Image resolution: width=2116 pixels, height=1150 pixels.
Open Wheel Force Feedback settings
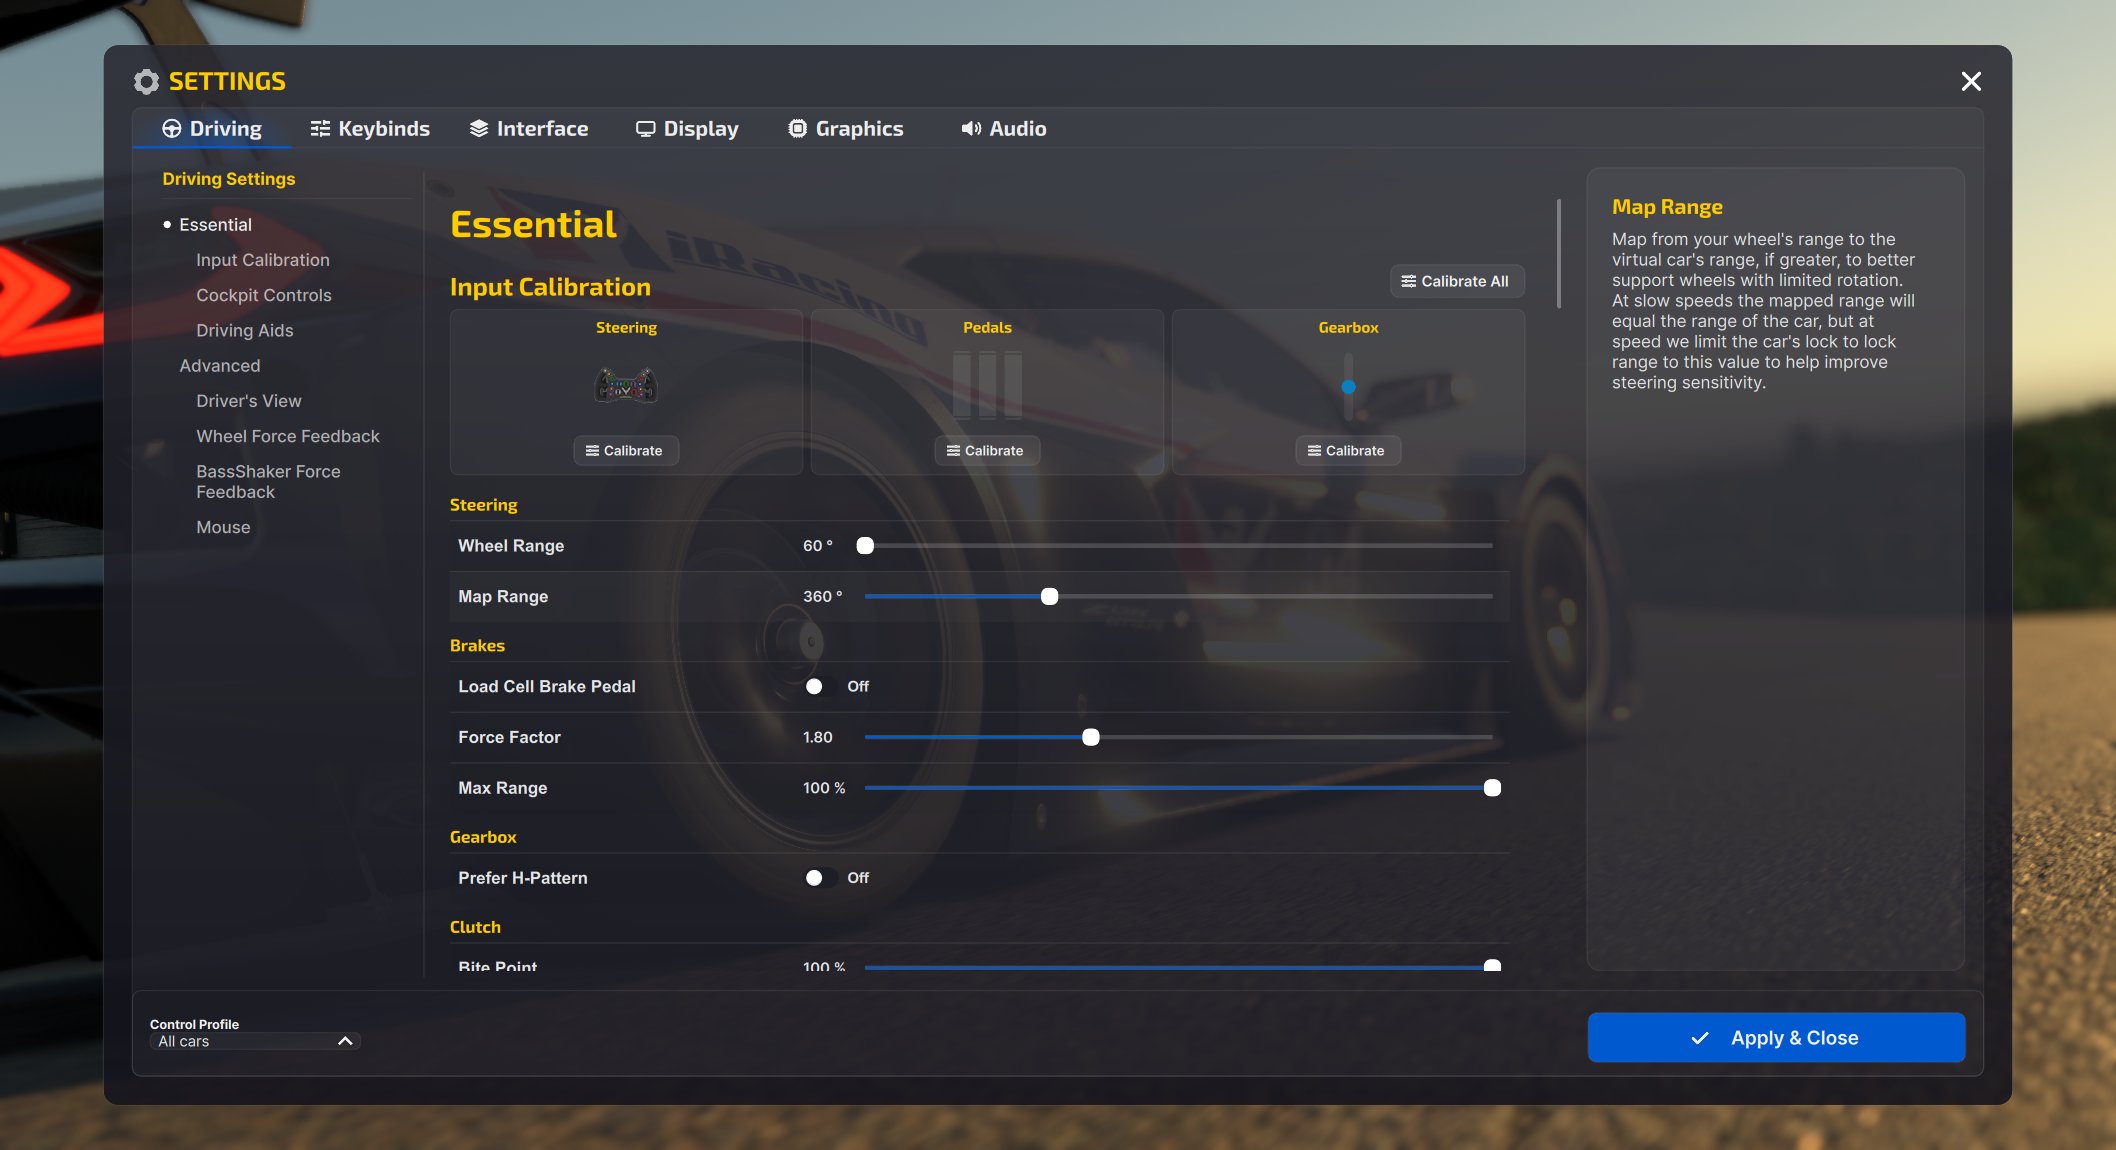pyautogui.click(x=288, y=436)
